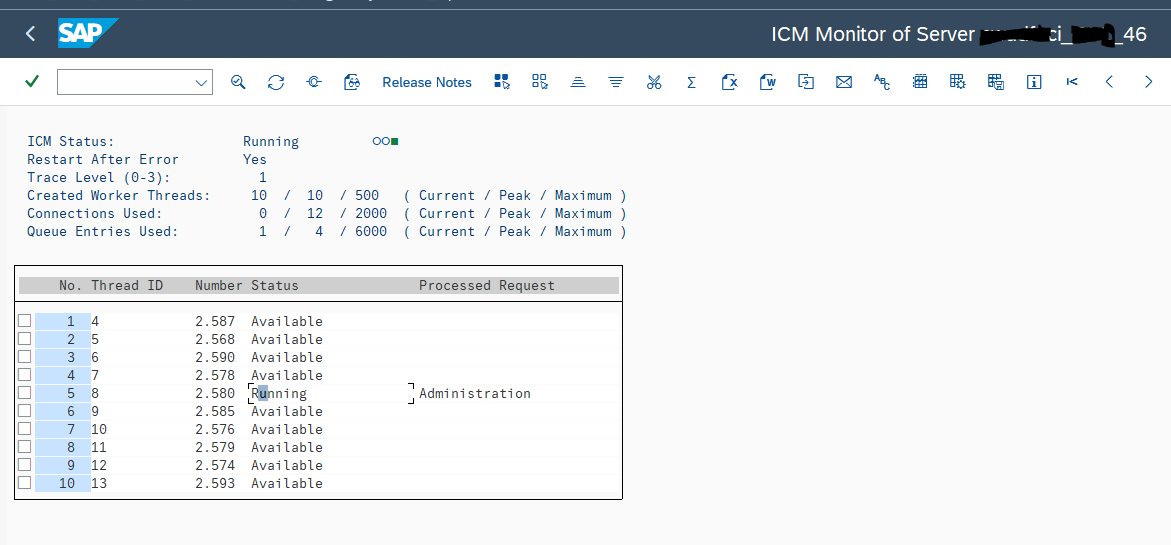This screenshot has height=545, width=1171.
Task: Click the "Number" column header
Action: tap(219, 285)
